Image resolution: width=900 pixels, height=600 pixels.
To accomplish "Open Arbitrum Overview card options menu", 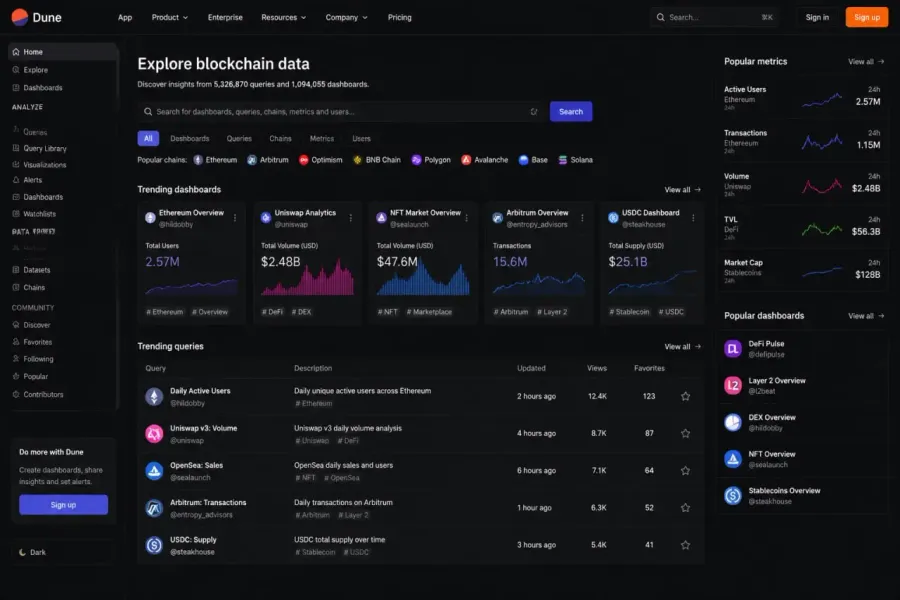I will point(582,218).
